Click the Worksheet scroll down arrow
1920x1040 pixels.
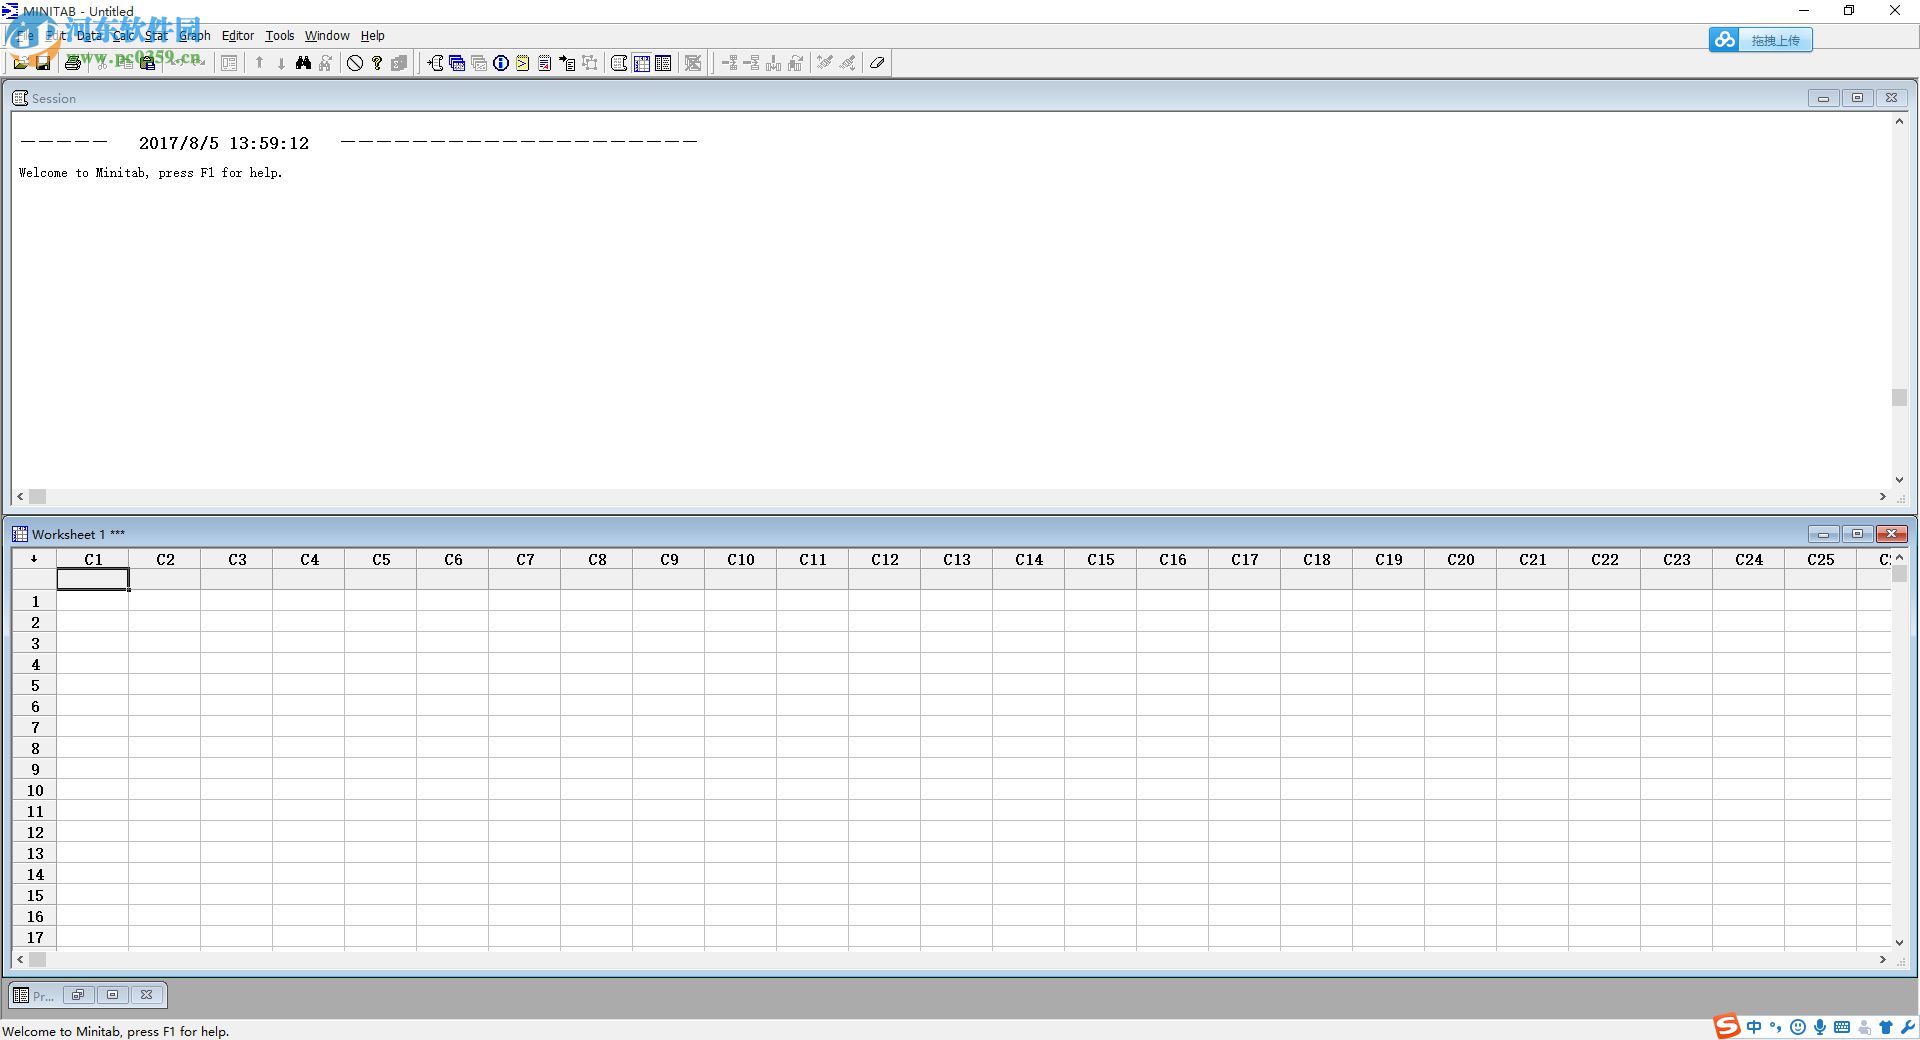point(1899,942)
